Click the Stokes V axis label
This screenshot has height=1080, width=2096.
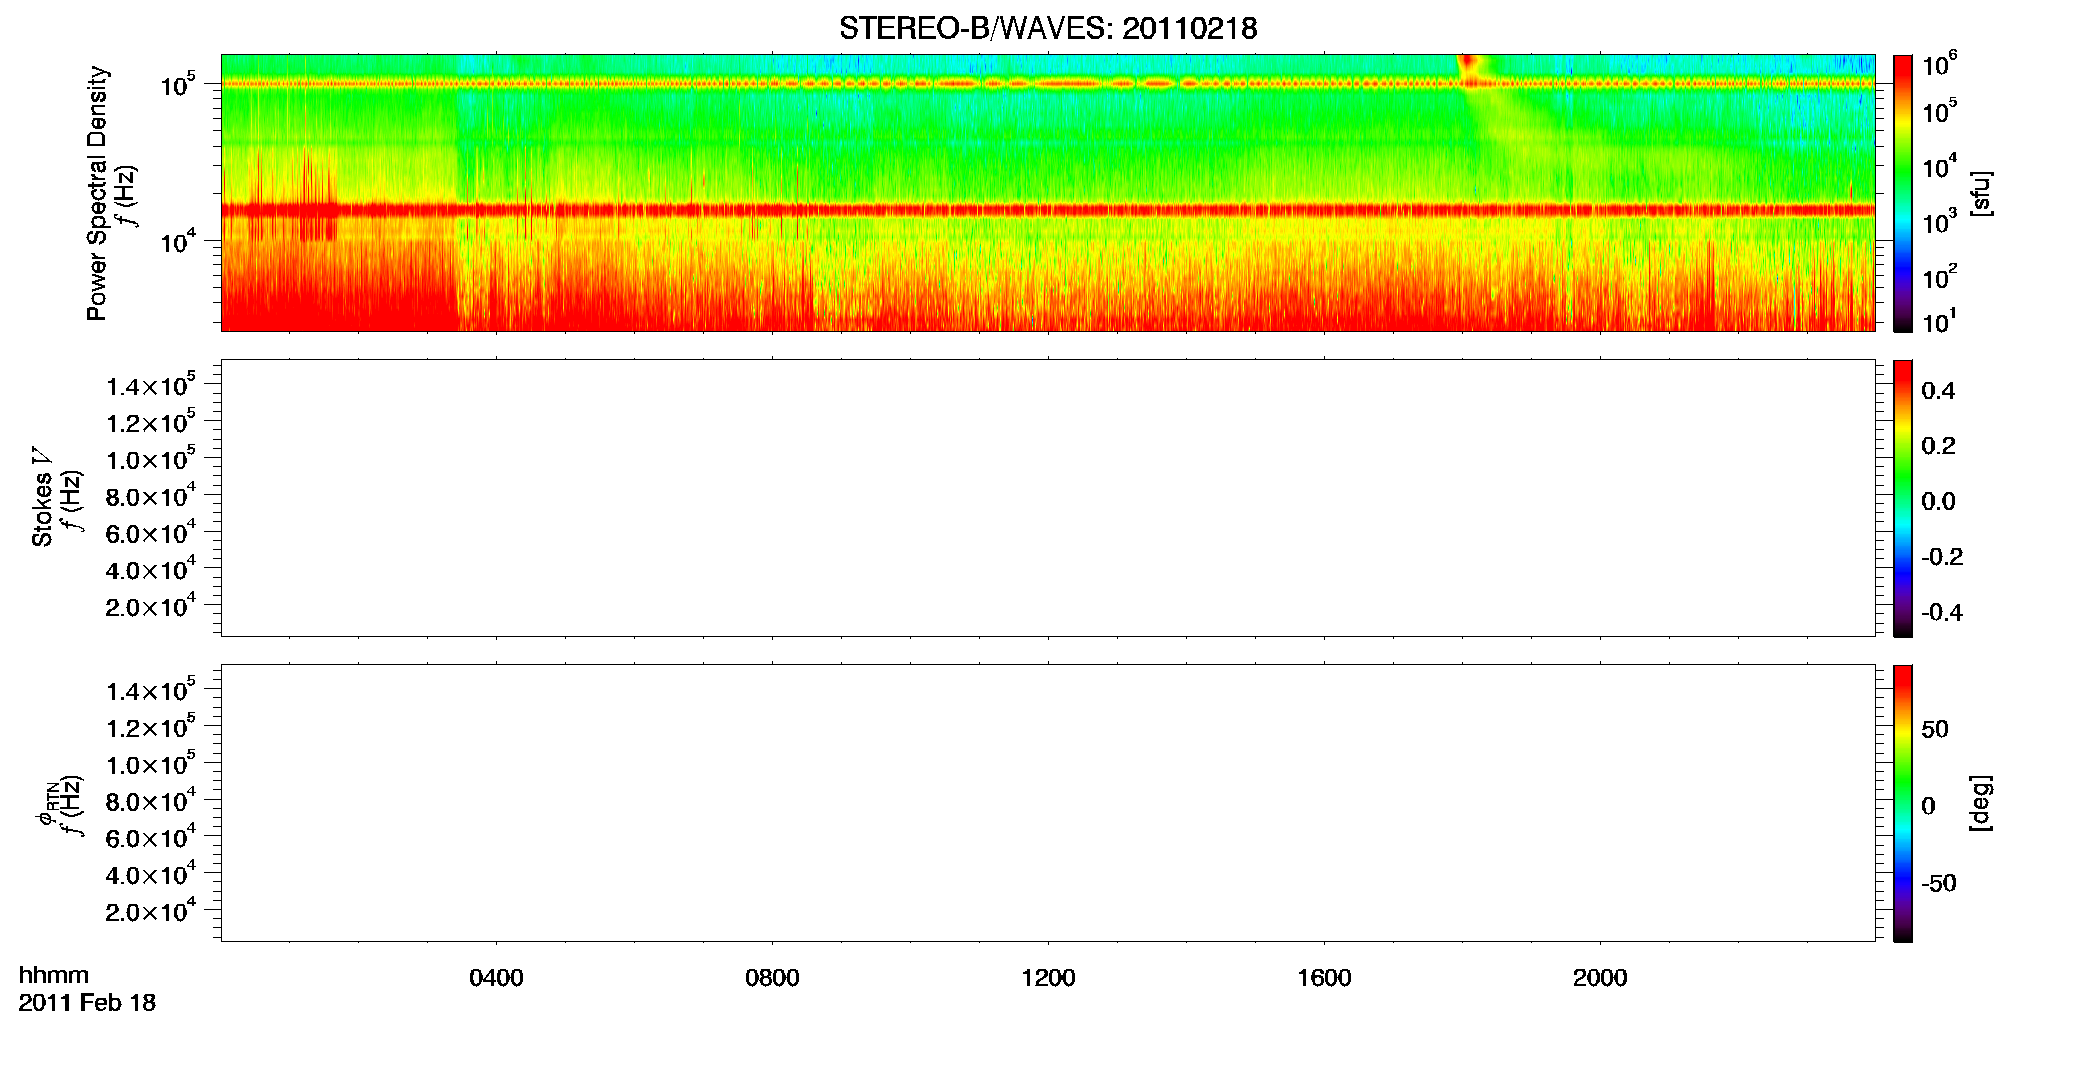(43, 497)
